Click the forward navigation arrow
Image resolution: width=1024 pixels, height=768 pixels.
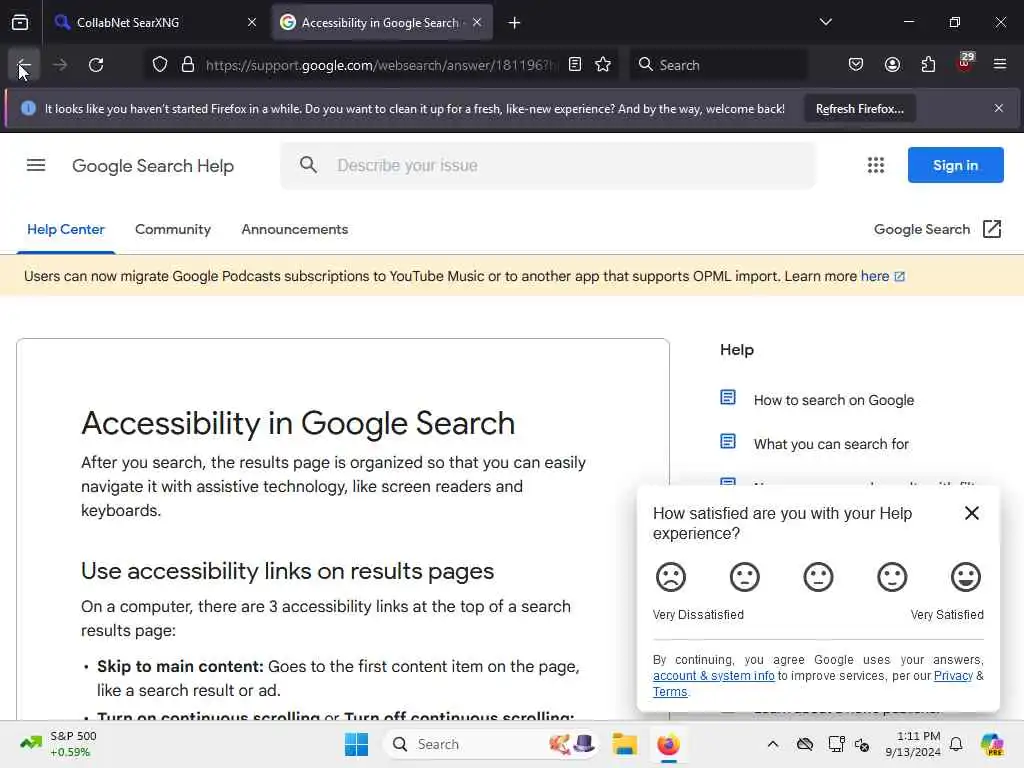60,65
